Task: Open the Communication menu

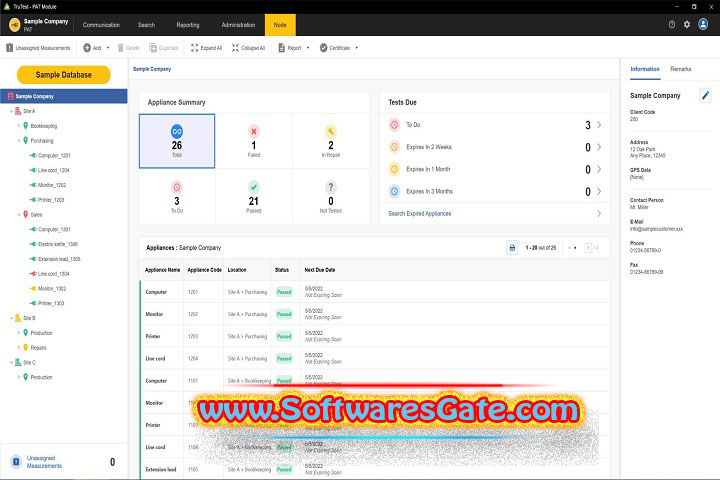Action: pos(101,25)
